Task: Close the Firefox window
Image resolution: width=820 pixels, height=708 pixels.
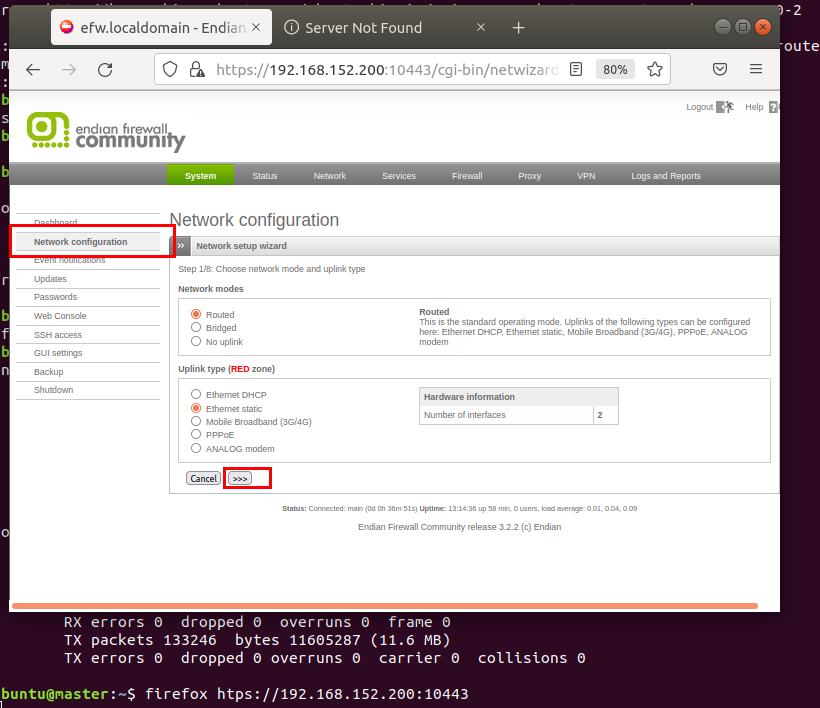Action: pyautogui.click(x=763, y=27)
